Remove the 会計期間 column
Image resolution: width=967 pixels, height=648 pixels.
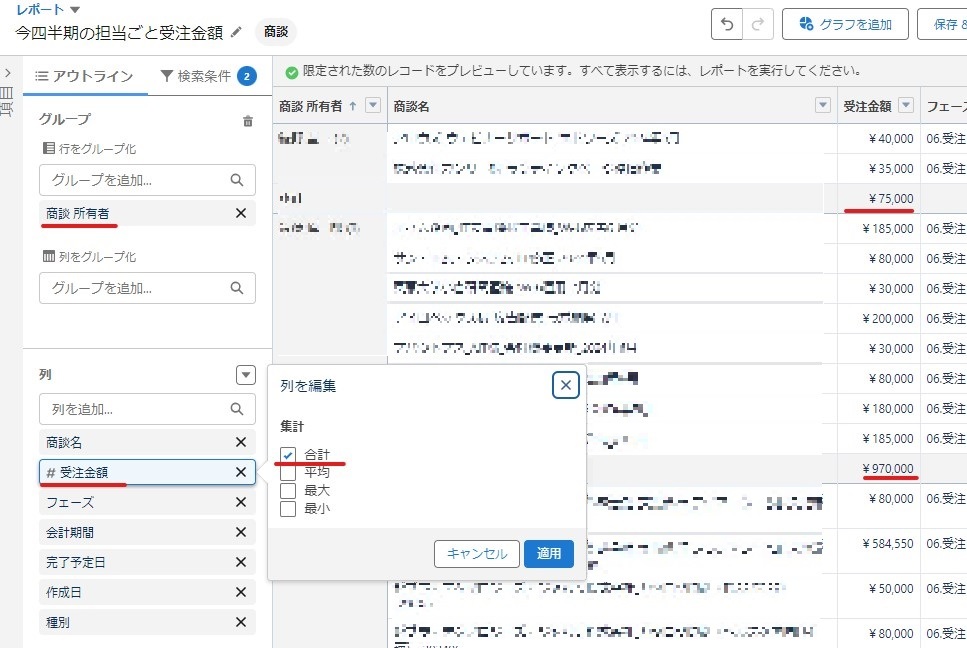pyautogui.click(x=241, y=532)
